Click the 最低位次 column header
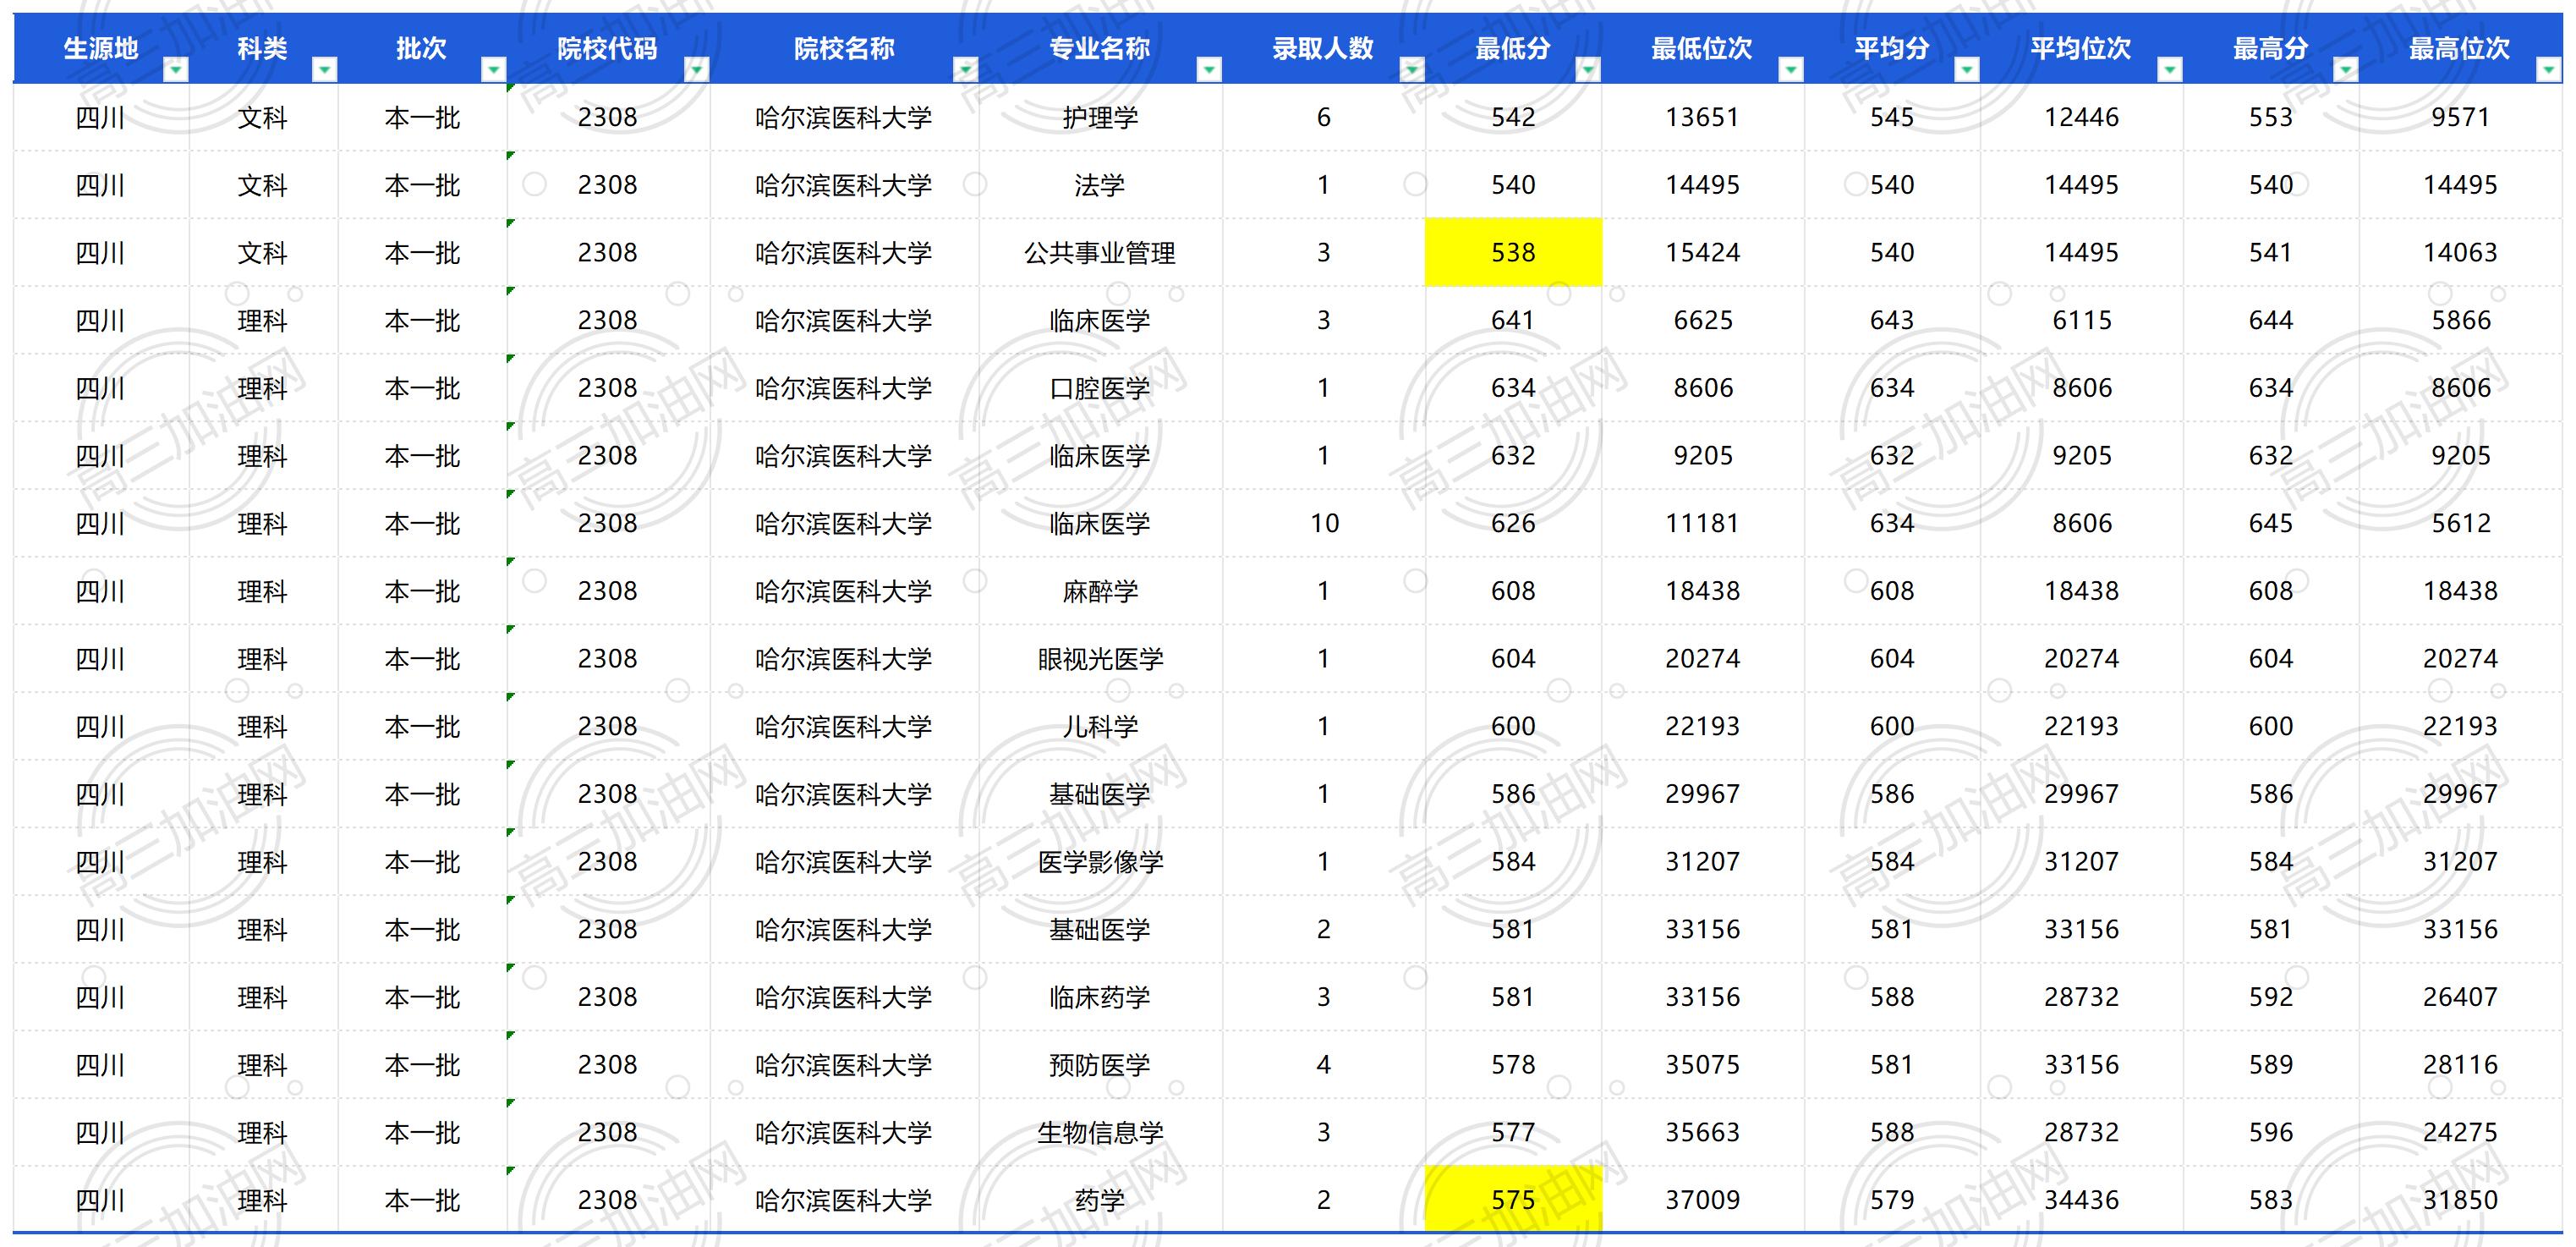Viewport: 2576px width, 1247px height. [x=1703, y=48]
